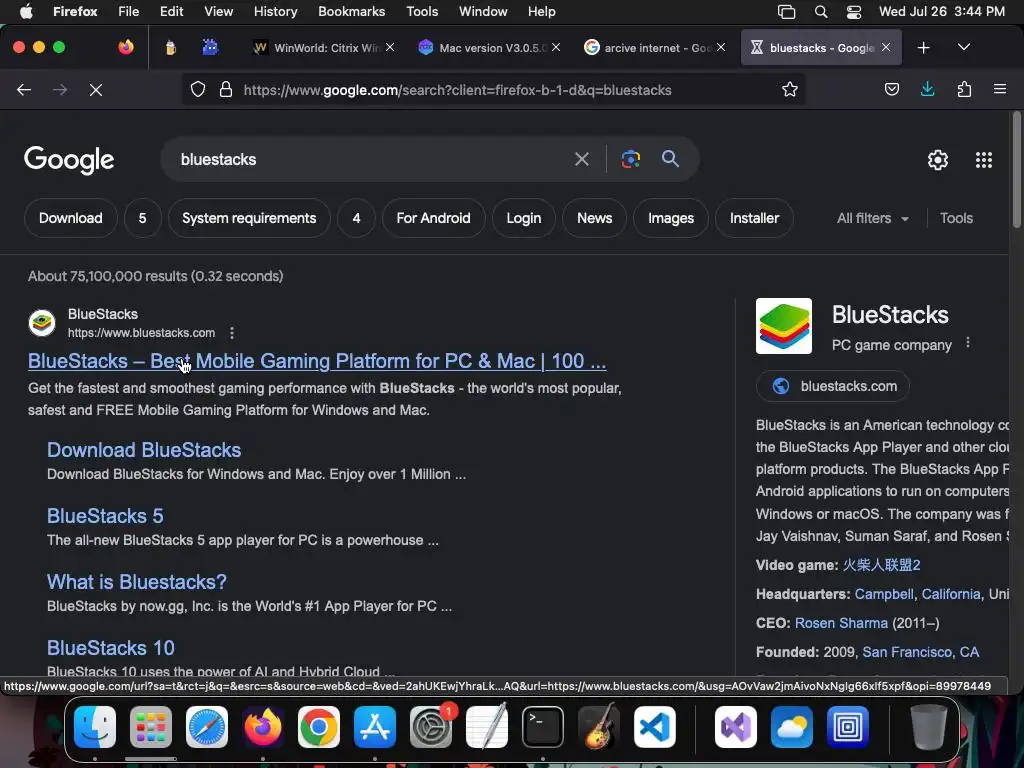Stop loading the page
The height and width of the screenshot is (768, 1024).
point(95,89)
